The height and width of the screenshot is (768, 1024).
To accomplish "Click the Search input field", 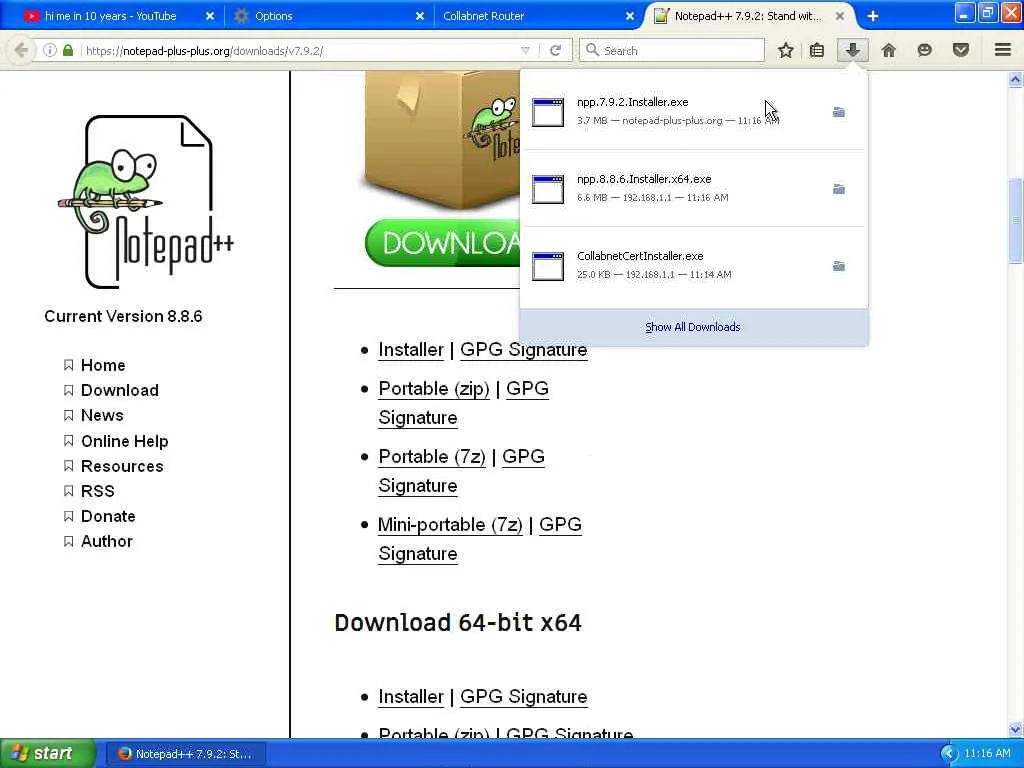I will click(671, 50).
